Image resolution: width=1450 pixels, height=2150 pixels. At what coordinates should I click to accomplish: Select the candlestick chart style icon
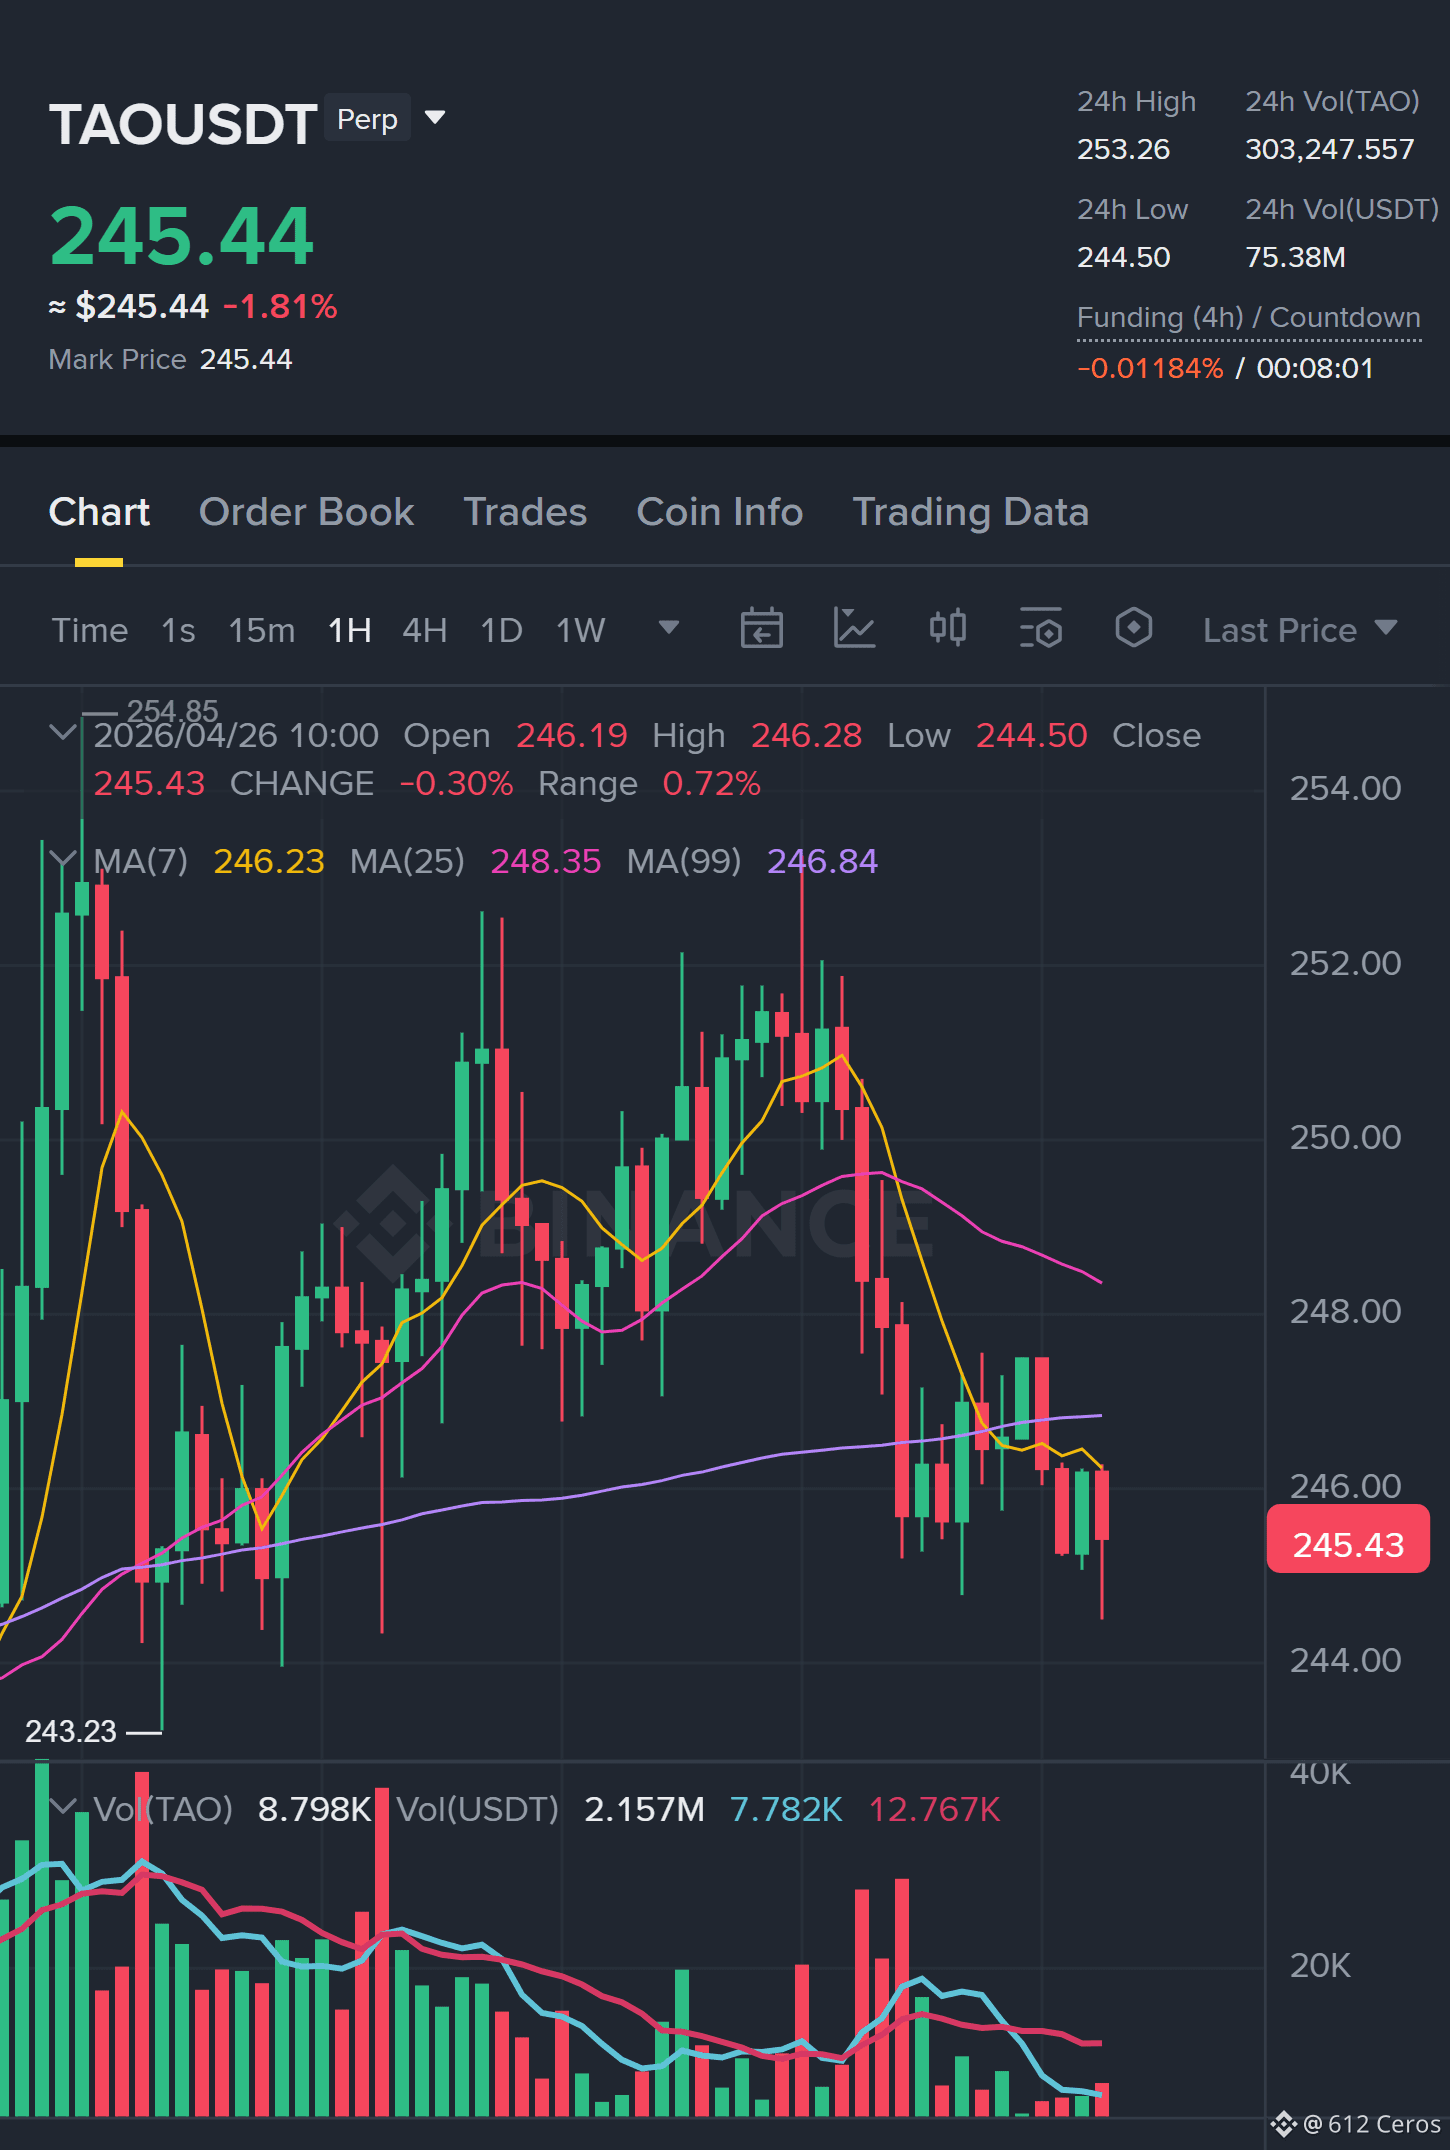pos(947,628)
